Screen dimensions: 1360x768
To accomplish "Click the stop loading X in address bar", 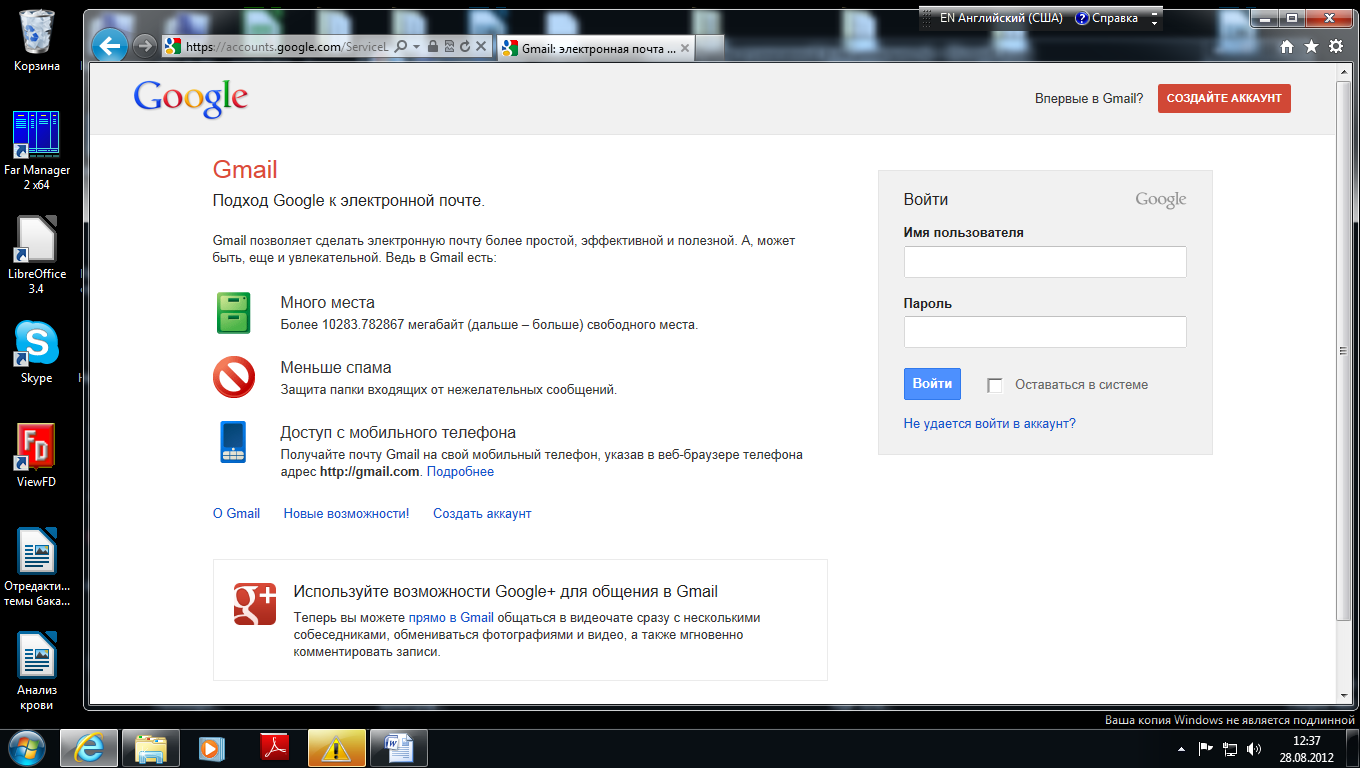I will tap(481, 46).
